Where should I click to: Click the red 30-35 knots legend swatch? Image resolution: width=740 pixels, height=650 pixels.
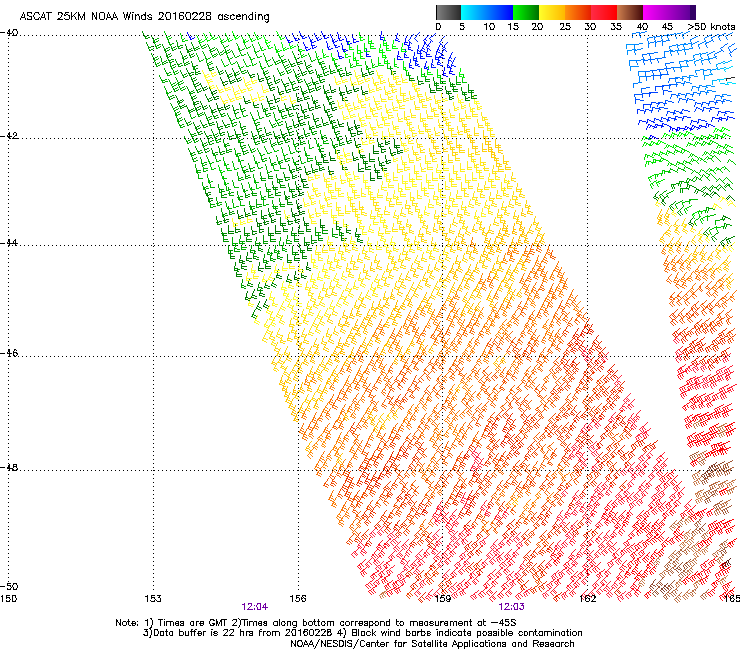[x=604, y=12]
